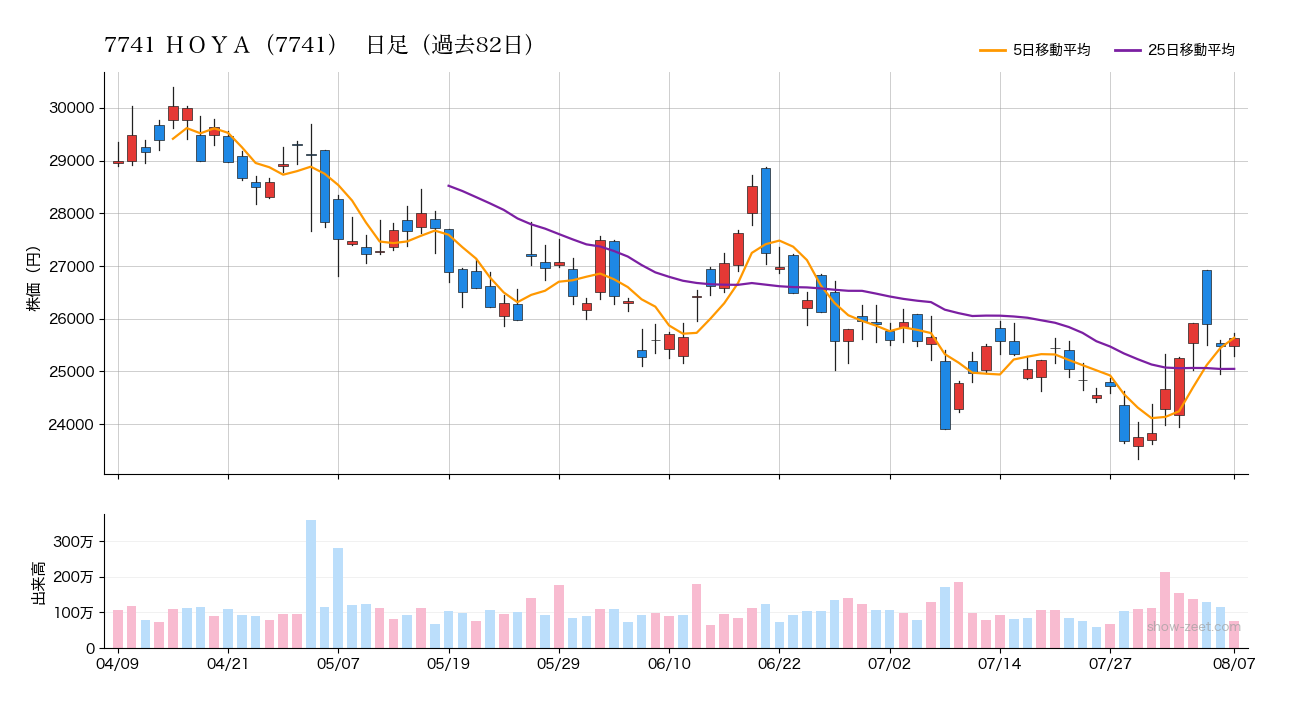The width and height of the screenshot is (1300, 720).
Task: Select the 29000 price tick label
Action: [71, 161]
